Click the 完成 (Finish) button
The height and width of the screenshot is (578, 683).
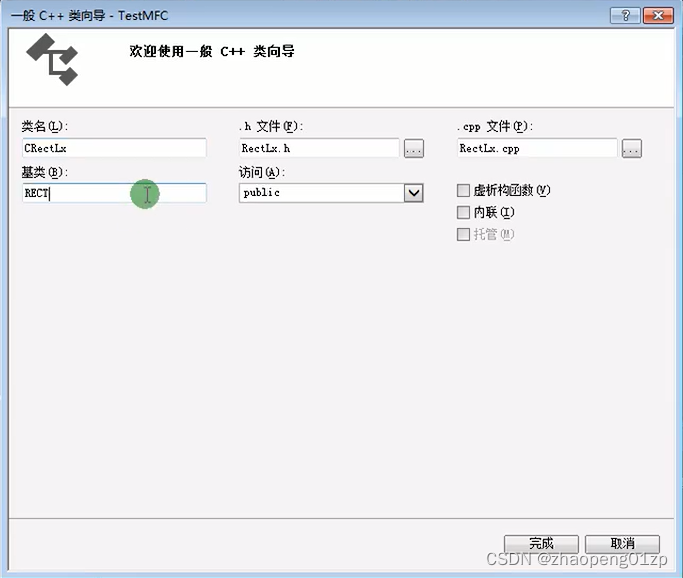click(541, 544)
